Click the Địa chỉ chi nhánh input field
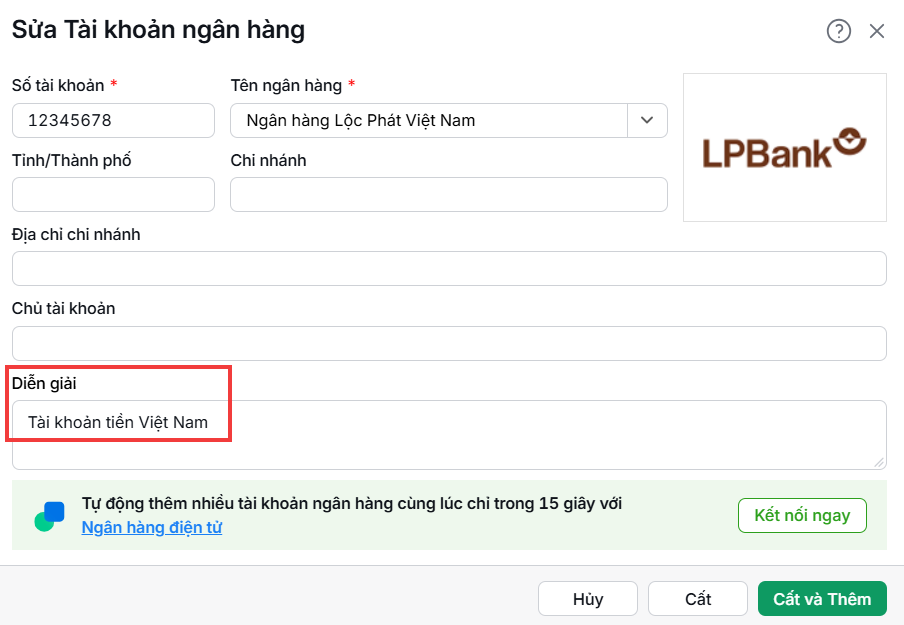Screen dimensions: 904x625 tap(449, 269)
